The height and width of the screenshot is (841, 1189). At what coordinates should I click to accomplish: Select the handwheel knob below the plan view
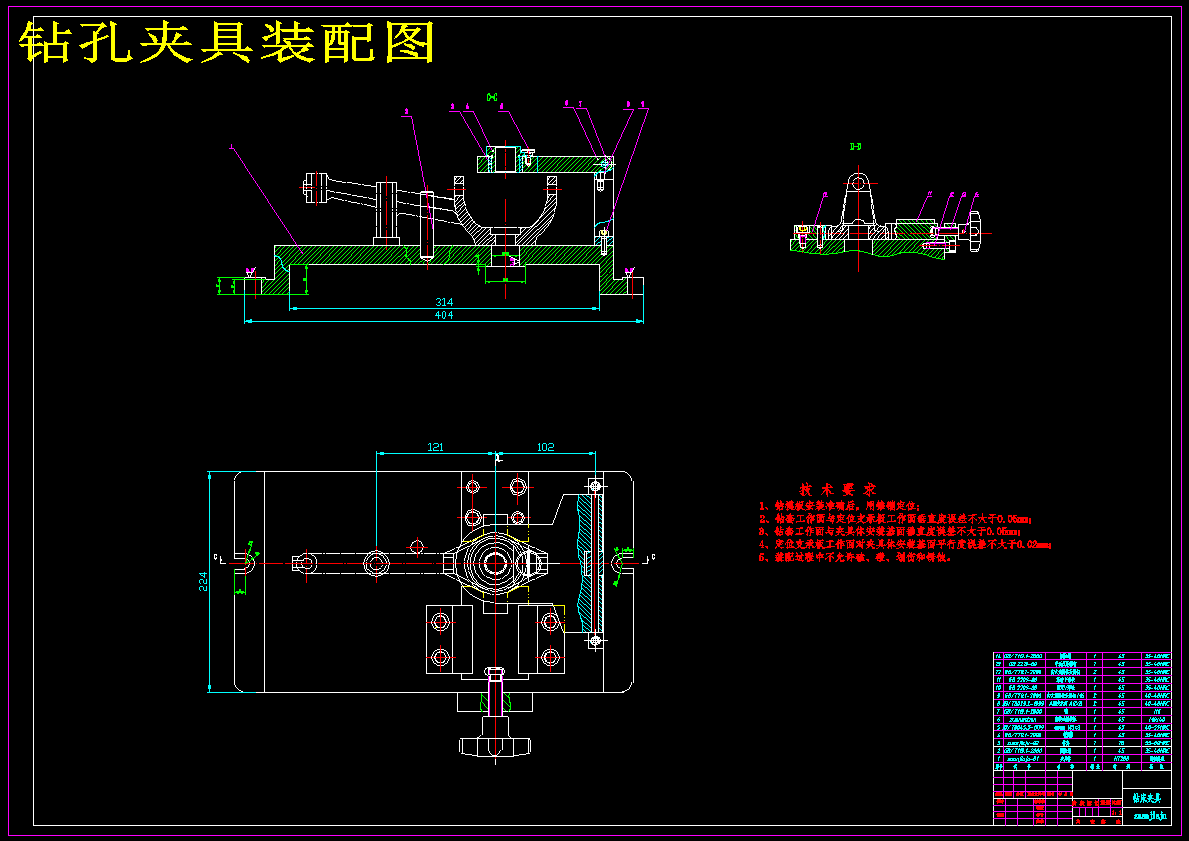pos(495,746)
